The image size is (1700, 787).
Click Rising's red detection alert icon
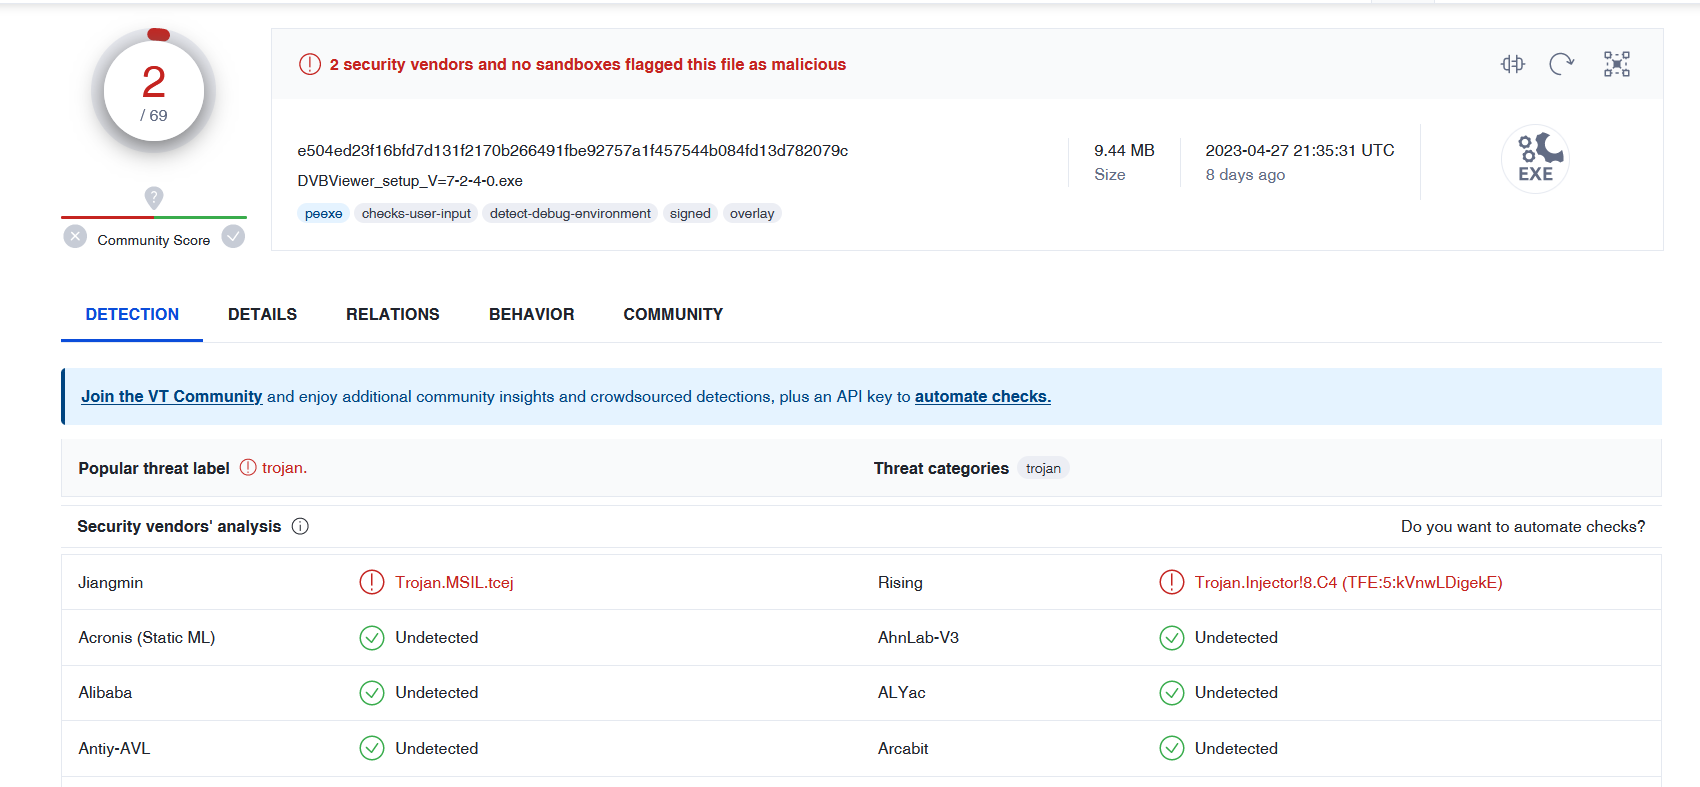(x=1171, y=582)
